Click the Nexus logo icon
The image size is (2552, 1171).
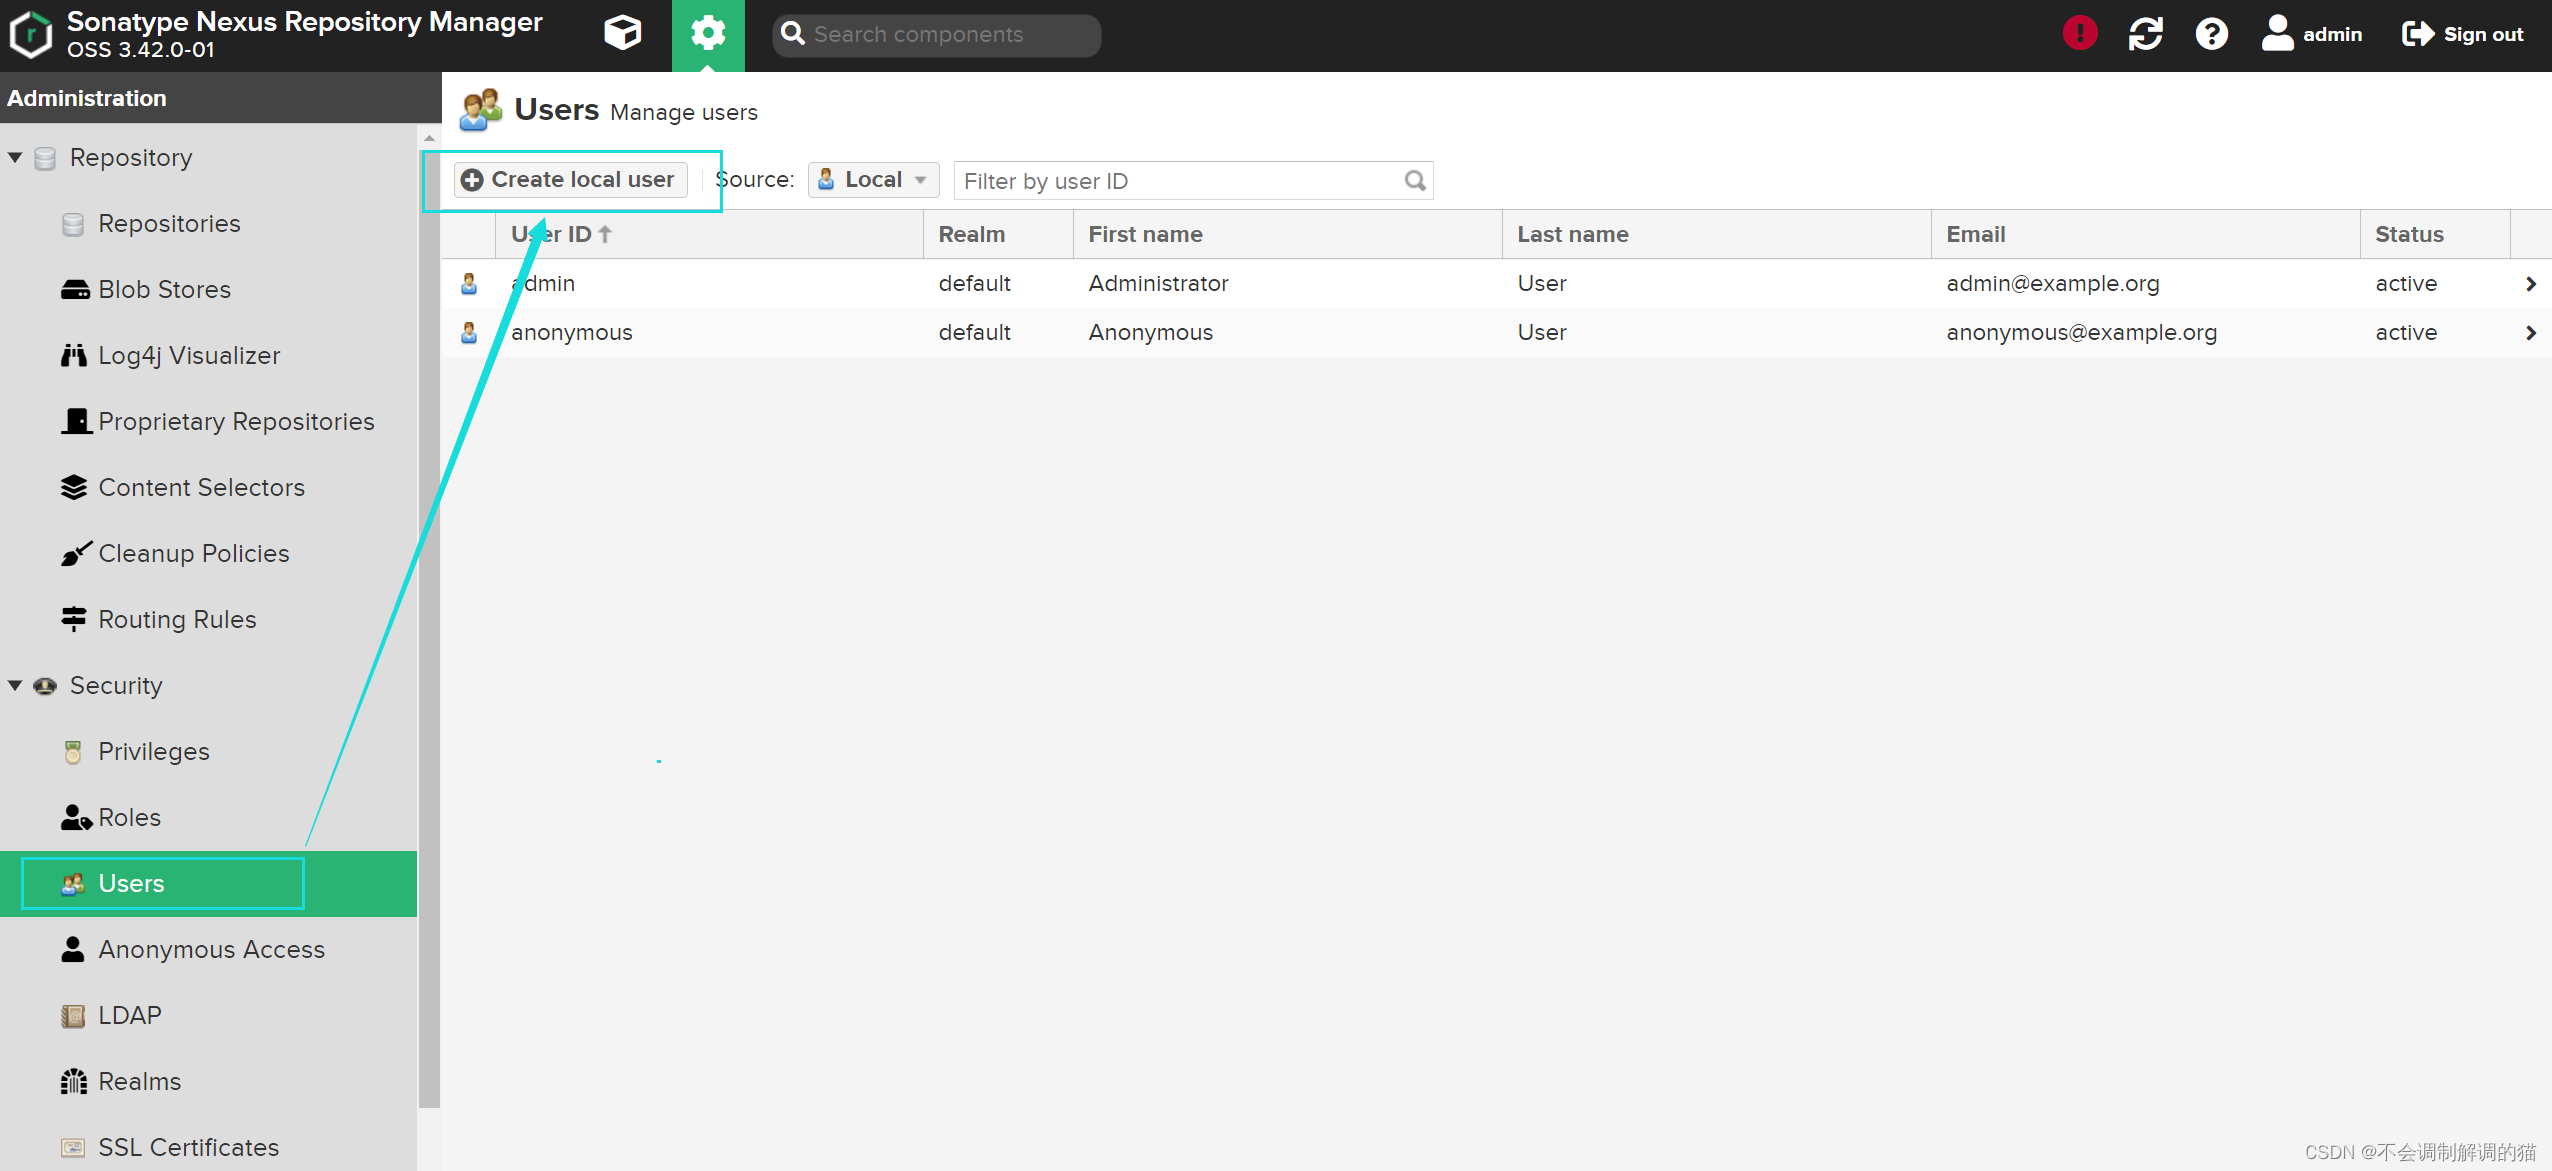click(31, 34)
